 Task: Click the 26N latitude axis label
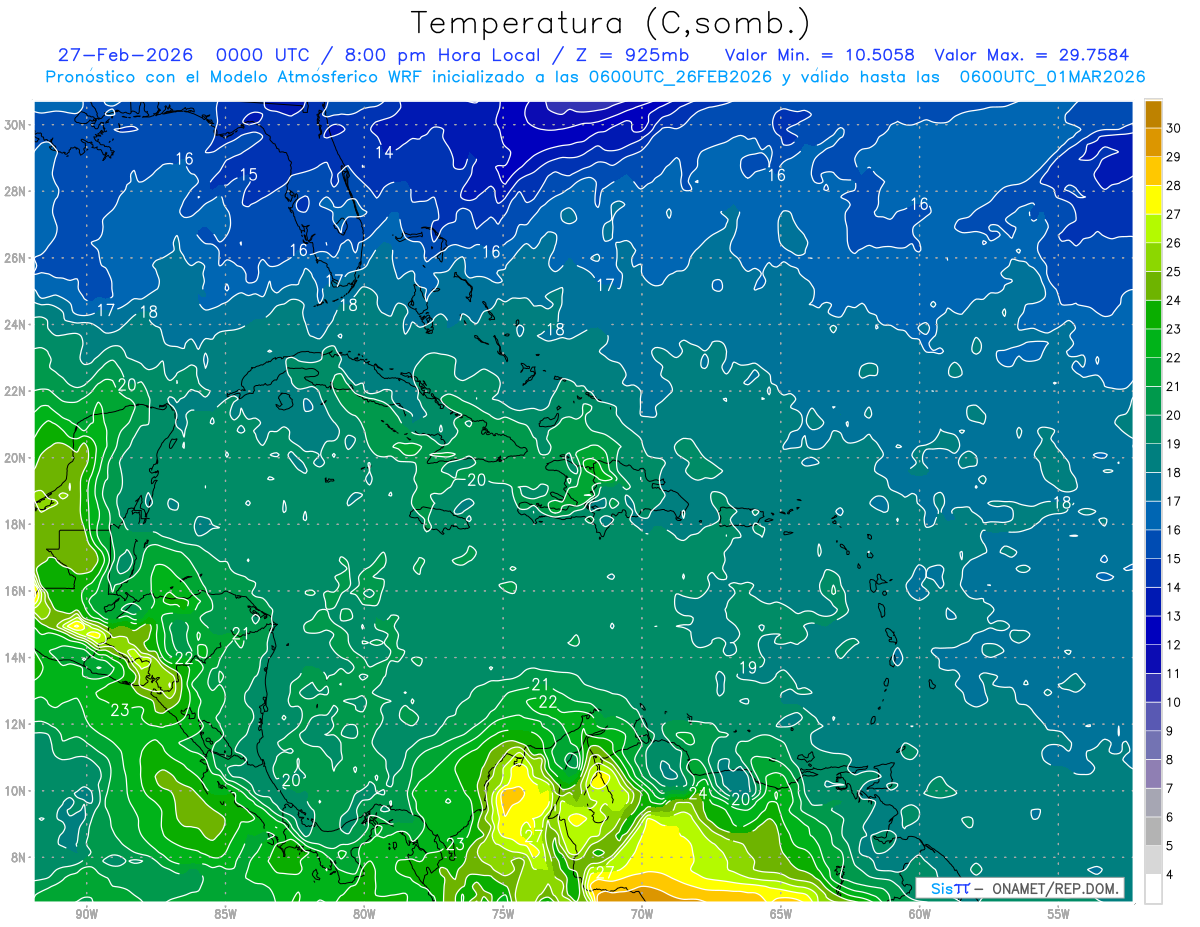coord(15,258)
